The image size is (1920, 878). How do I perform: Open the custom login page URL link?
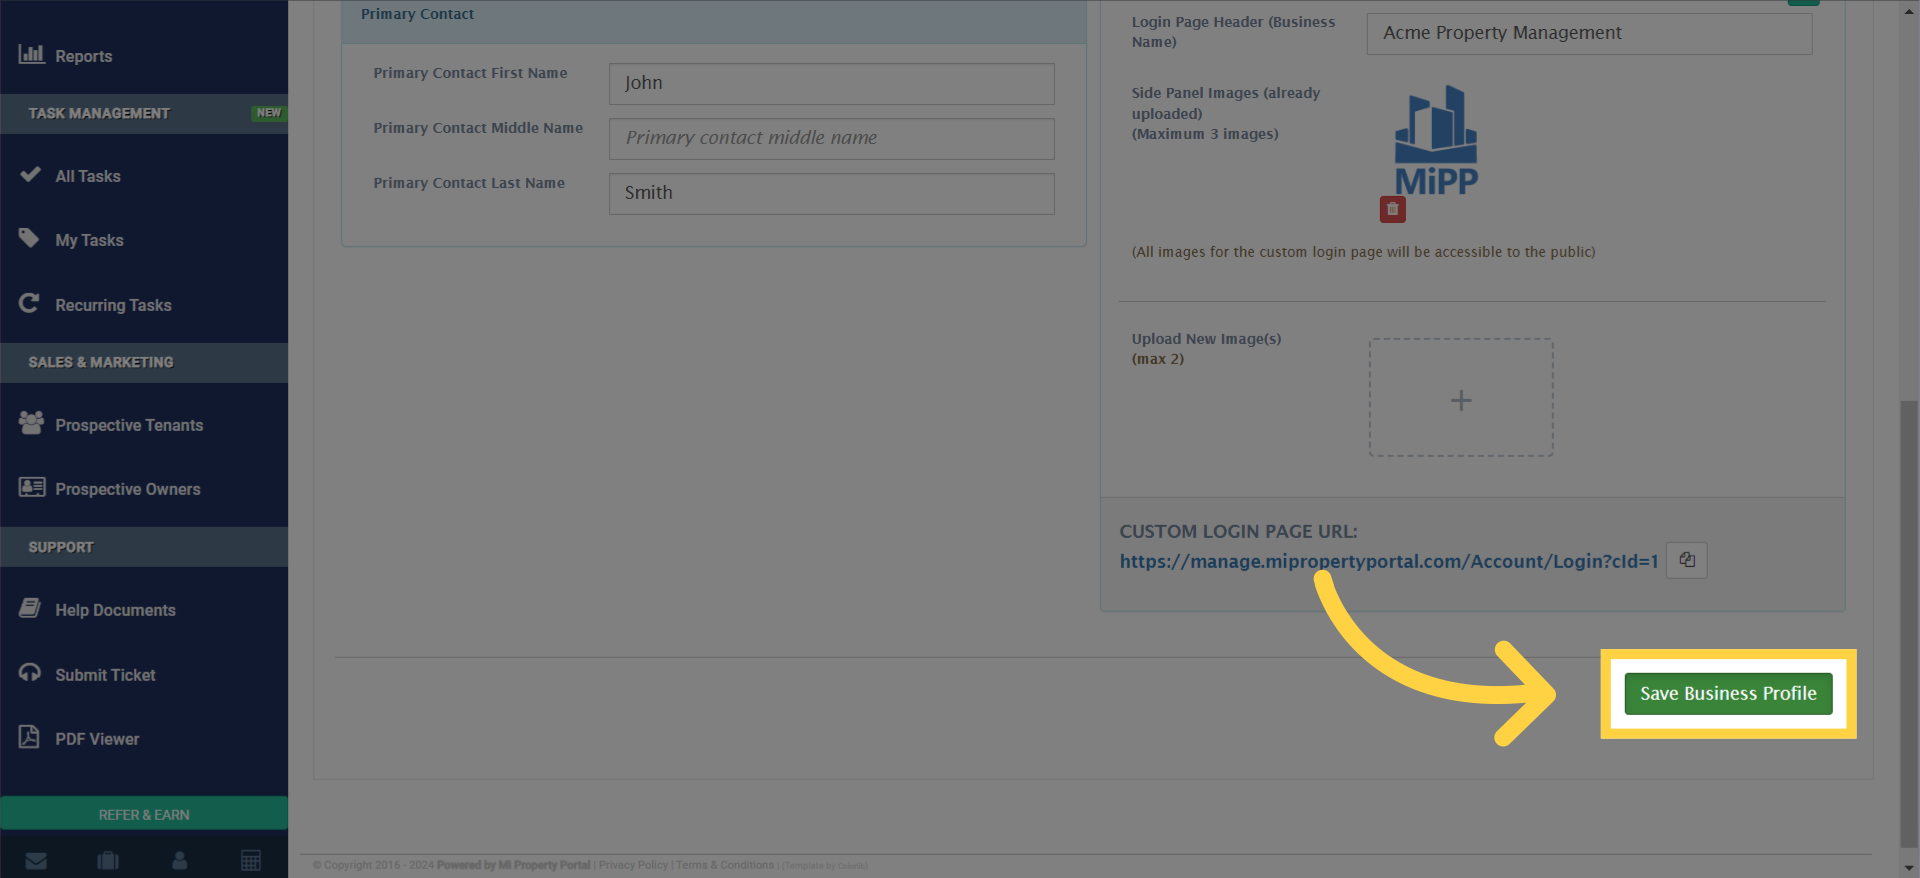coord(1388,562)
